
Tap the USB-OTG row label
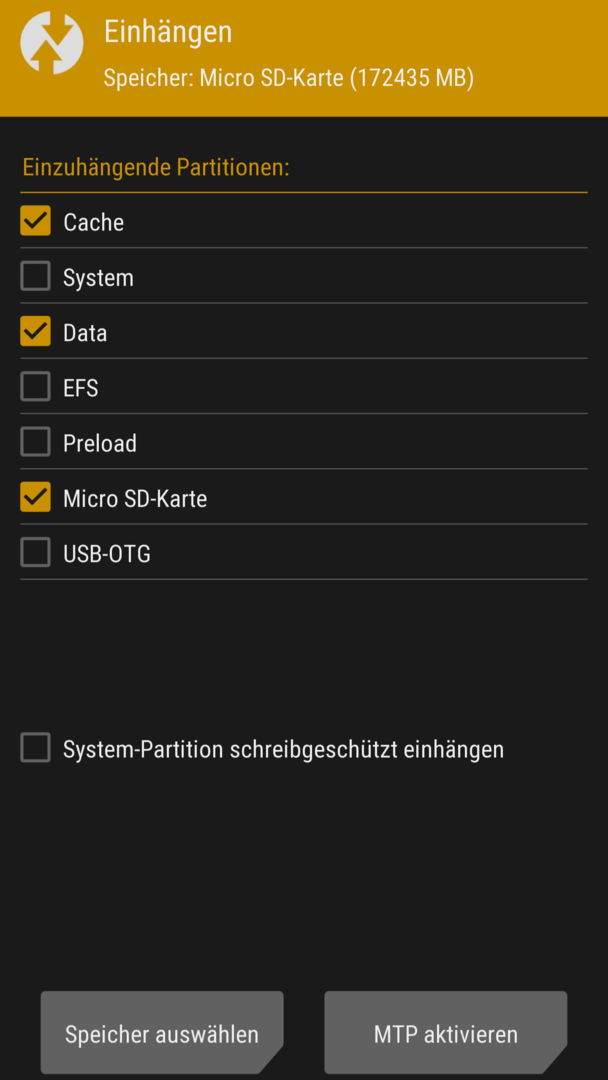(107, 554)
